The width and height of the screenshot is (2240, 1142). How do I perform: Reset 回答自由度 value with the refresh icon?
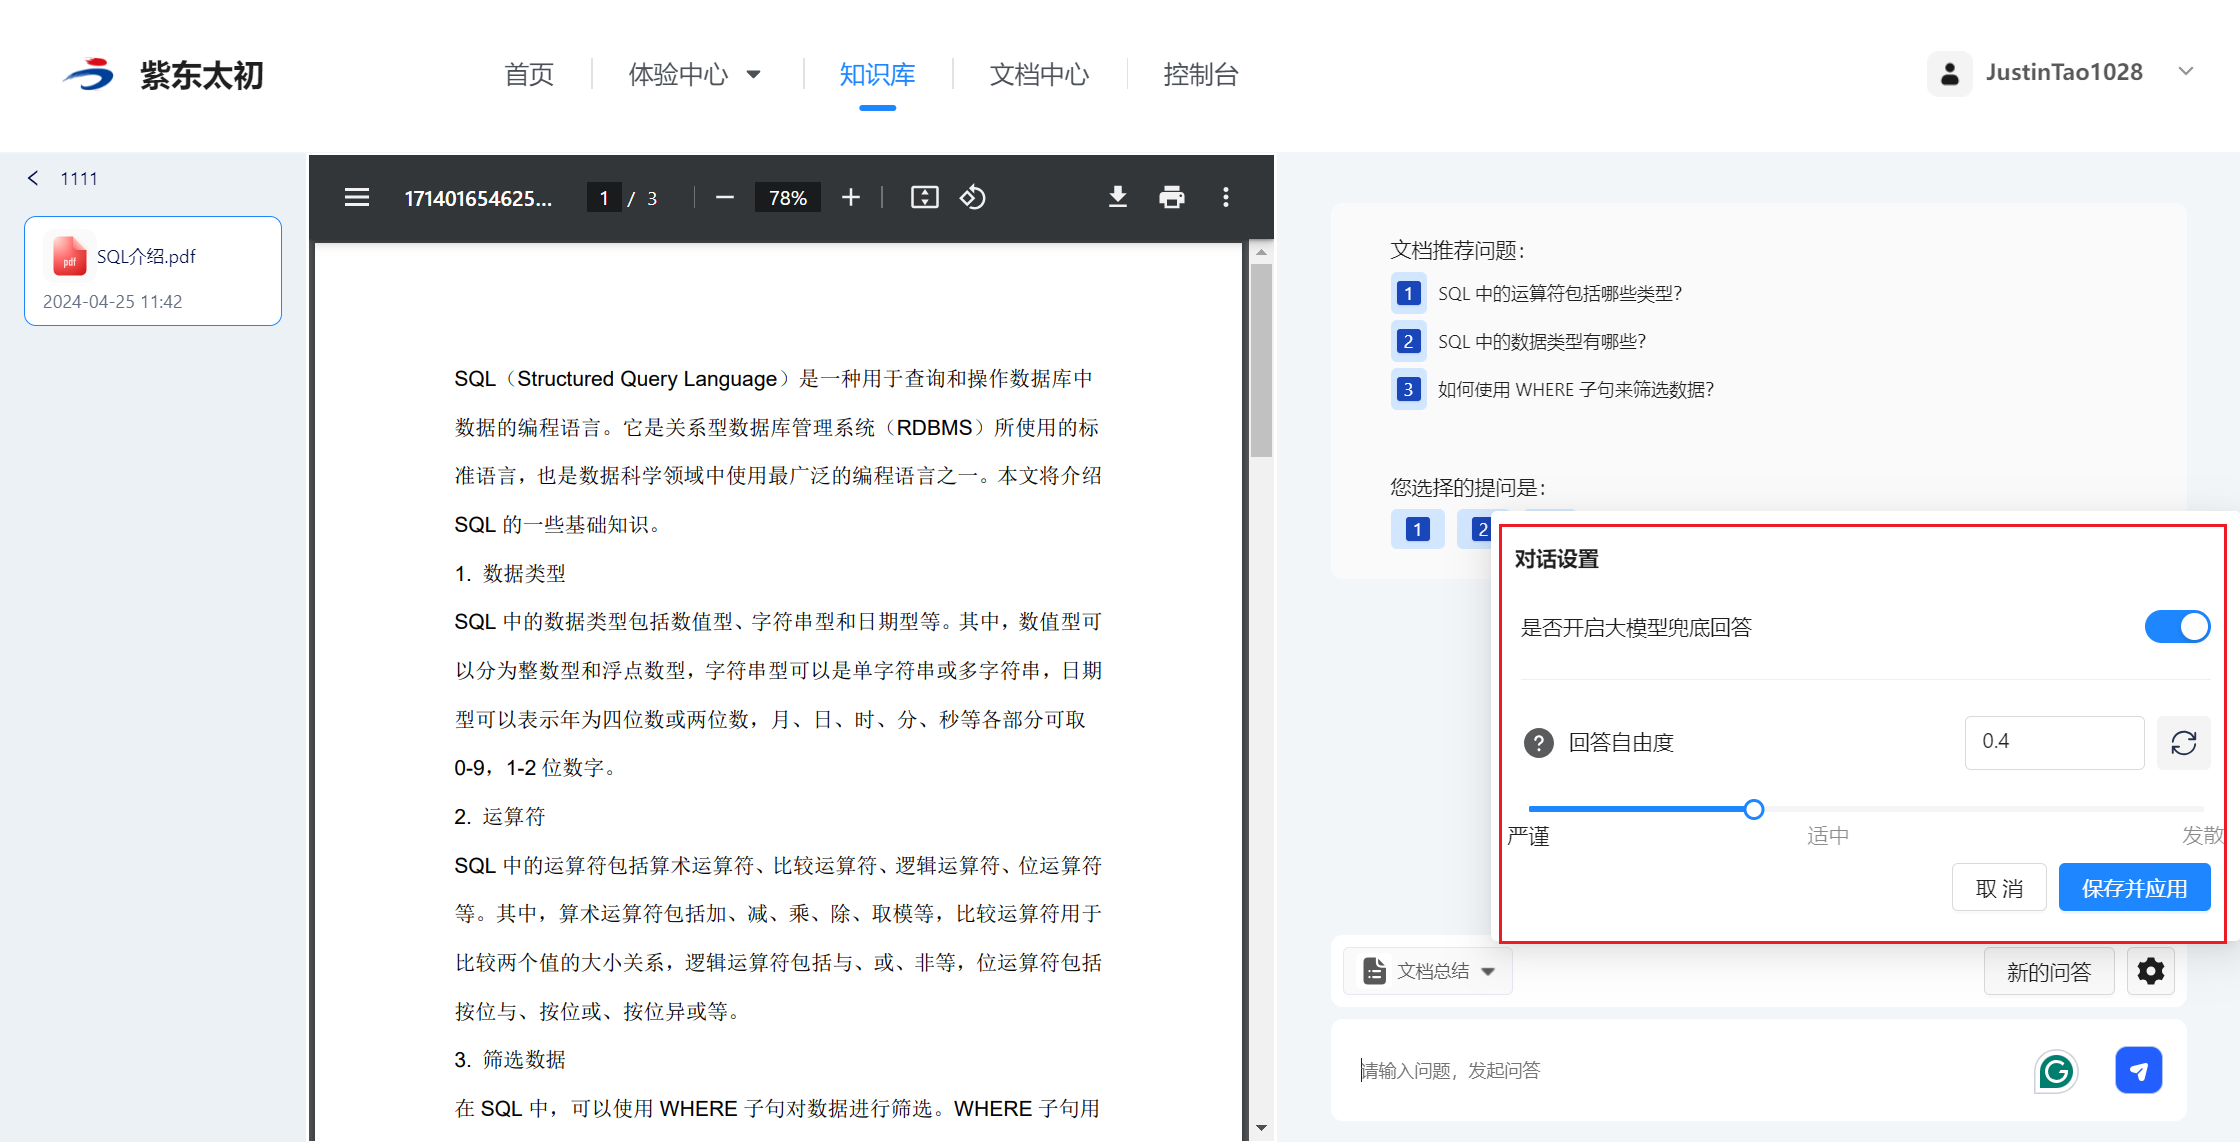click(x=2183, y=743)
